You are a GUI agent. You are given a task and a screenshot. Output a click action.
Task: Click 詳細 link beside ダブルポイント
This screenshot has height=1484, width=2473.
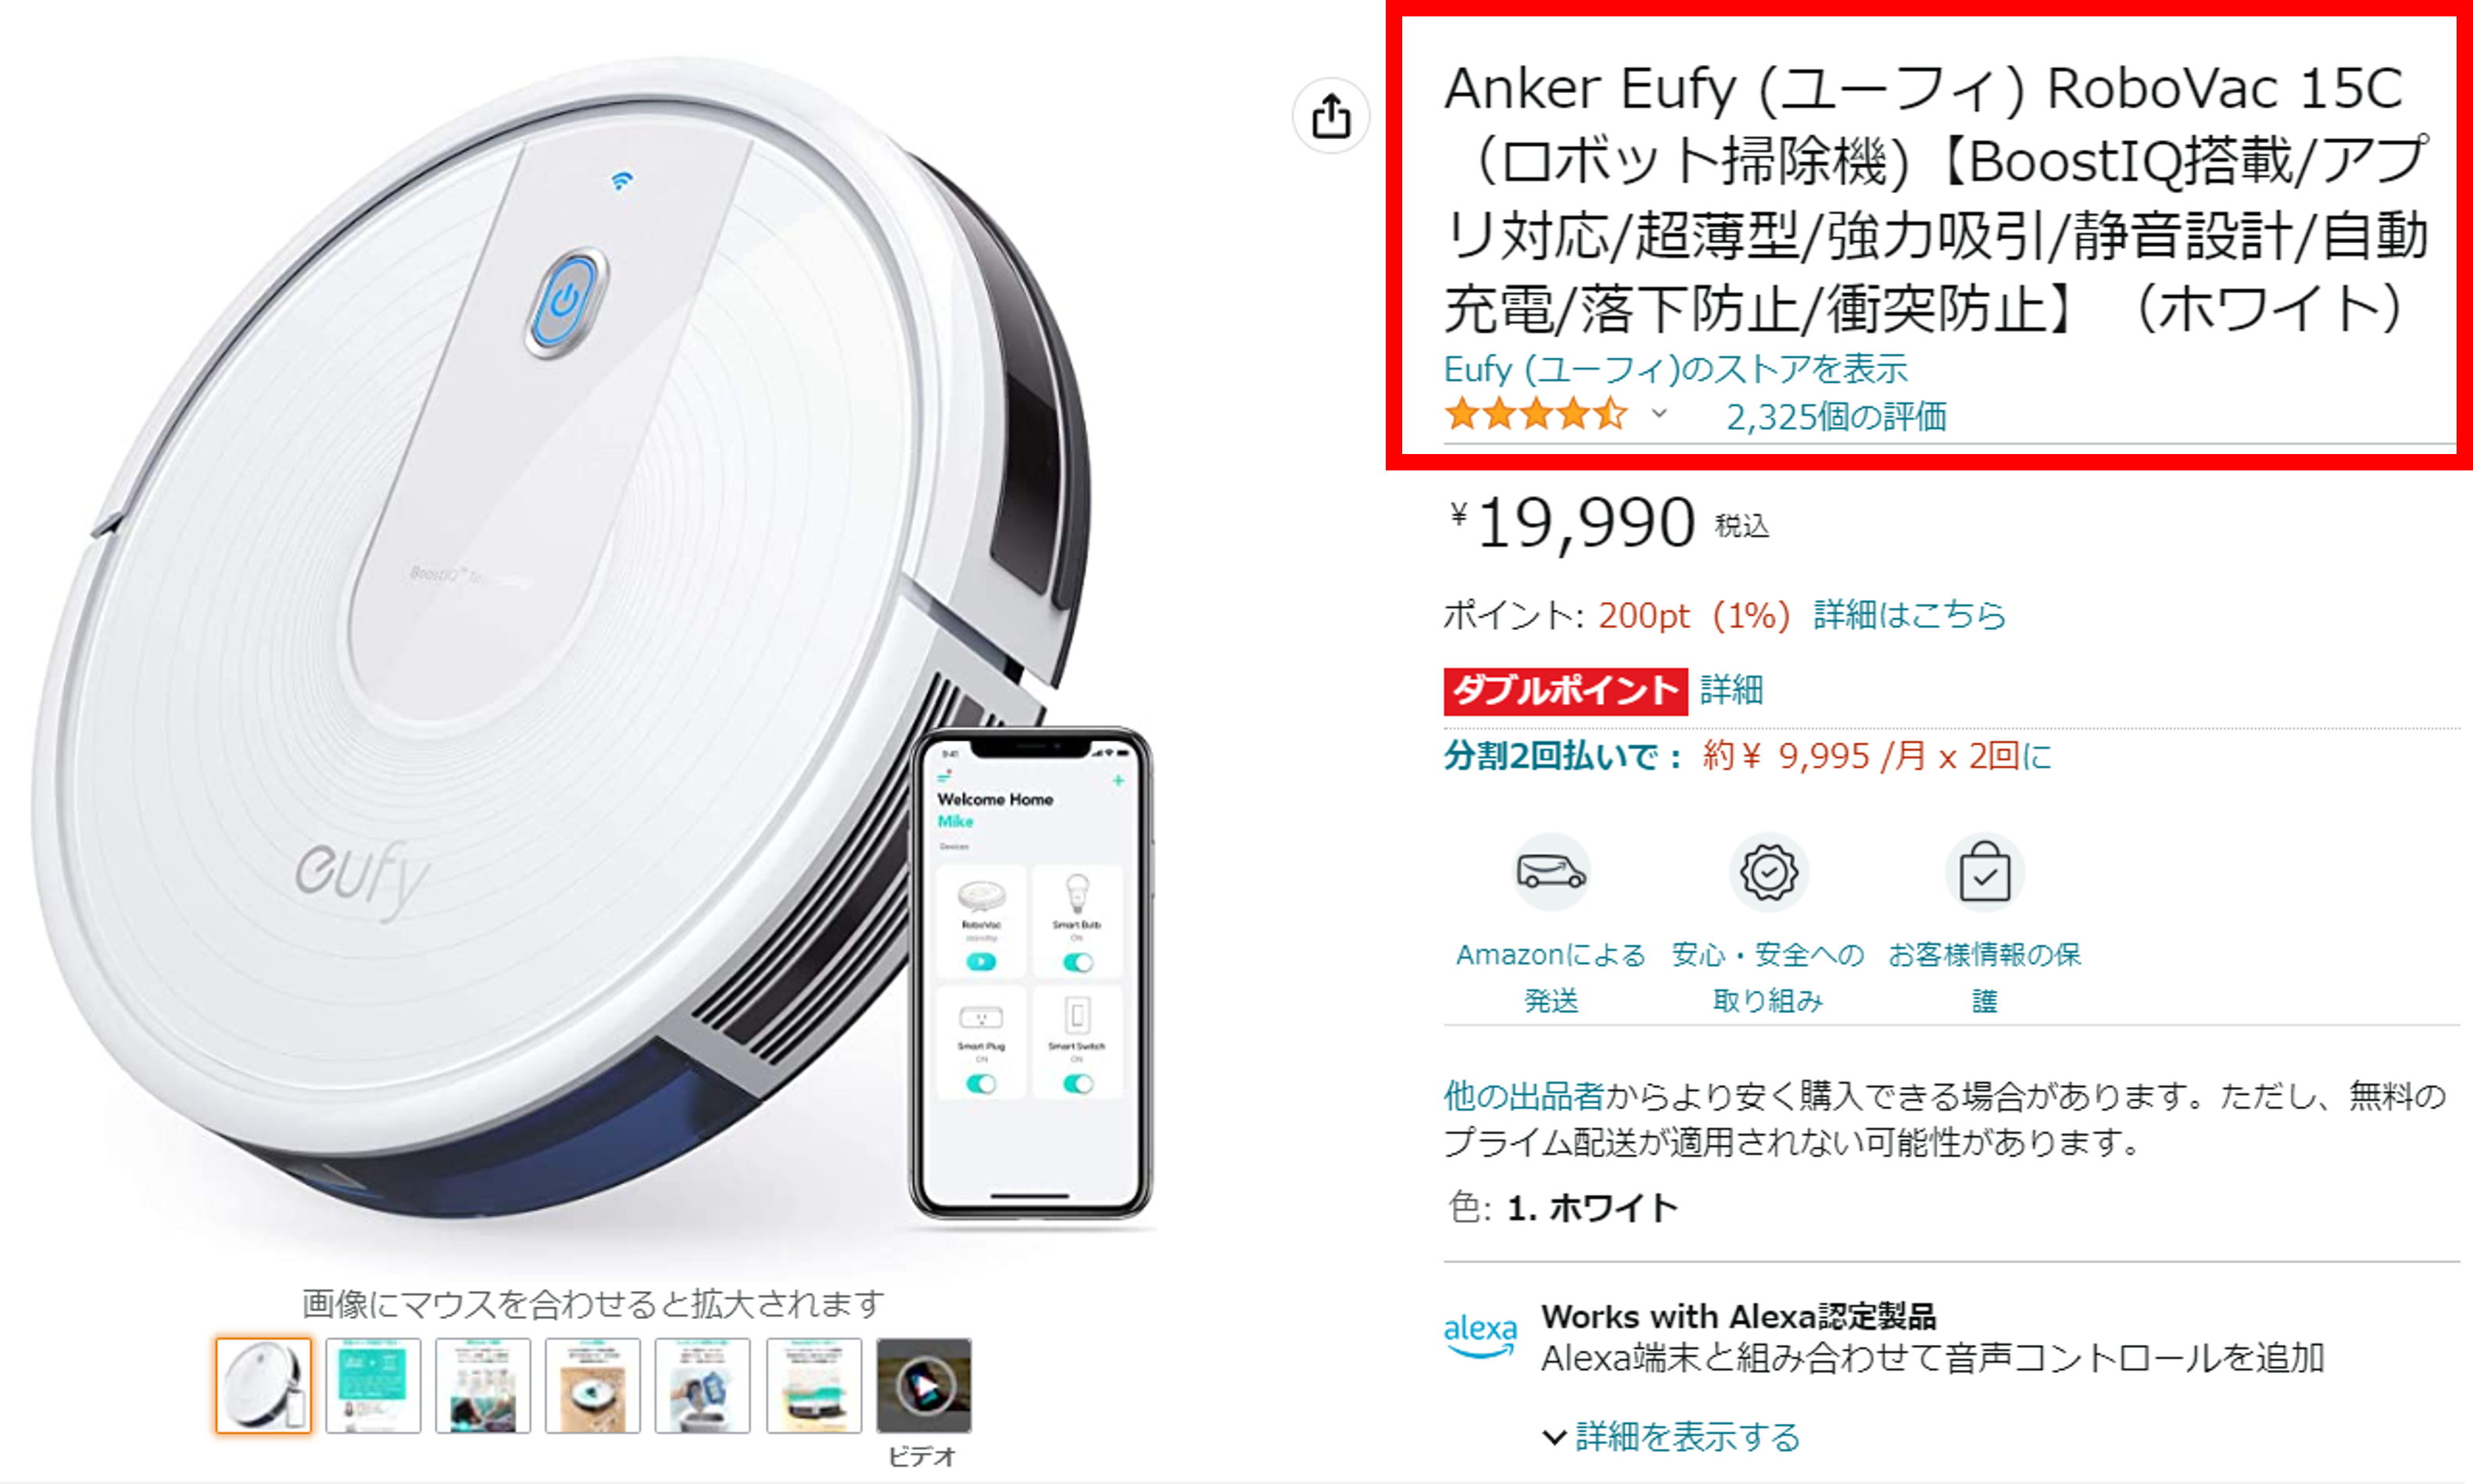pyautogui.click(x=1731, y=690)
